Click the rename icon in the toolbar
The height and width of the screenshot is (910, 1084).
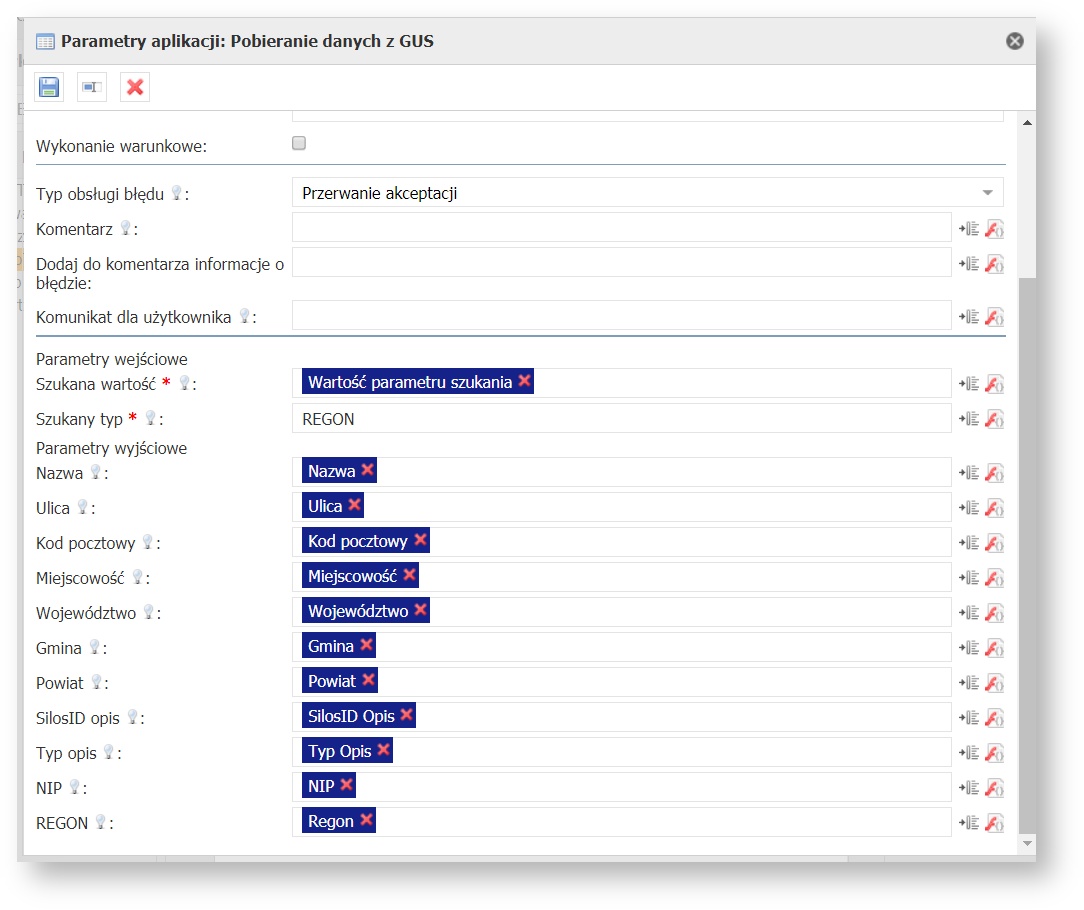[92, 87]
